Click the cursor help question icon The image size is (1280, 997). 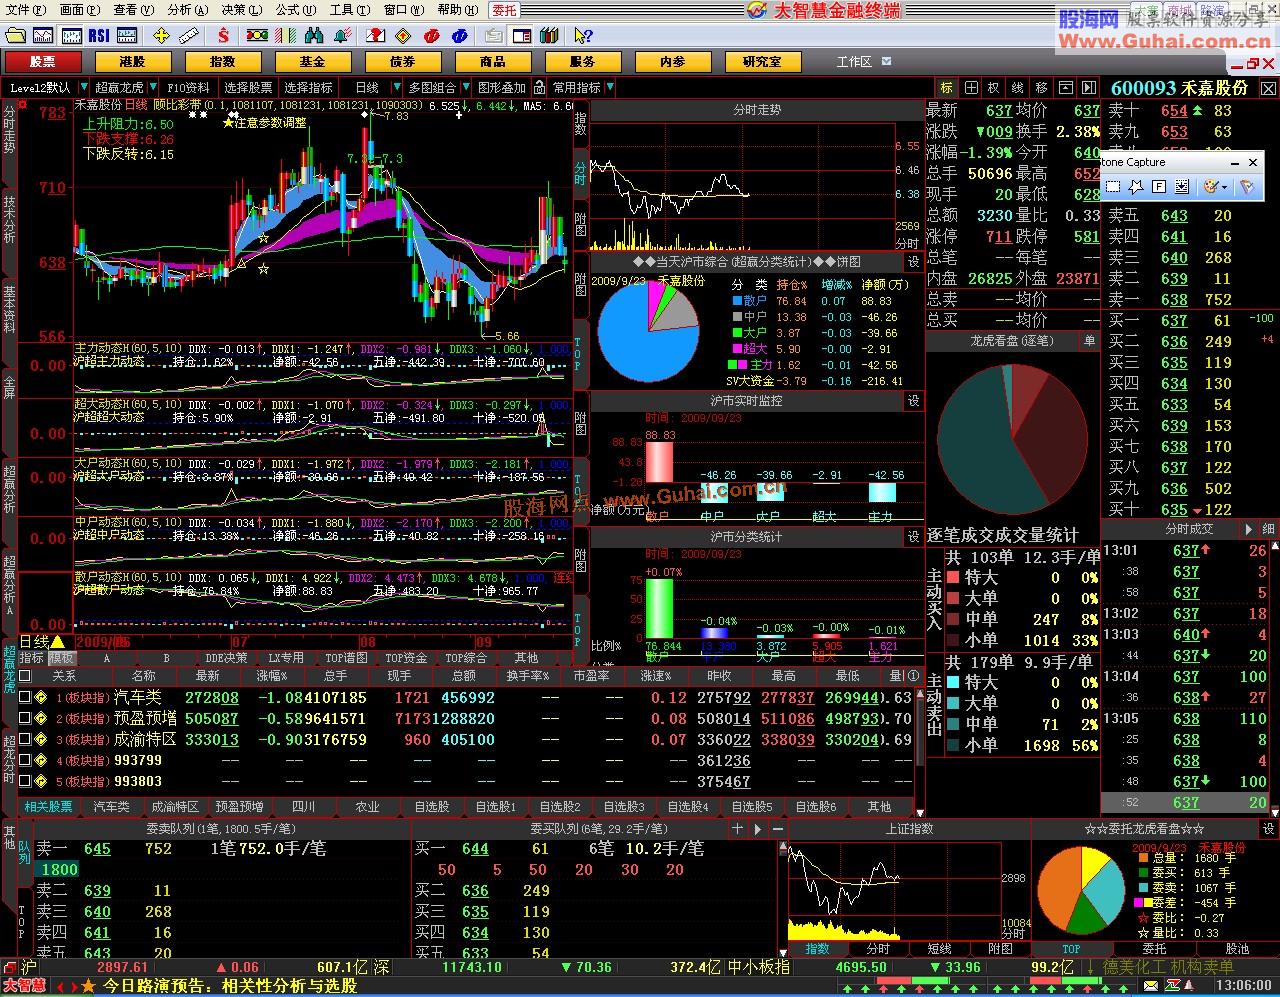[583, 36]
